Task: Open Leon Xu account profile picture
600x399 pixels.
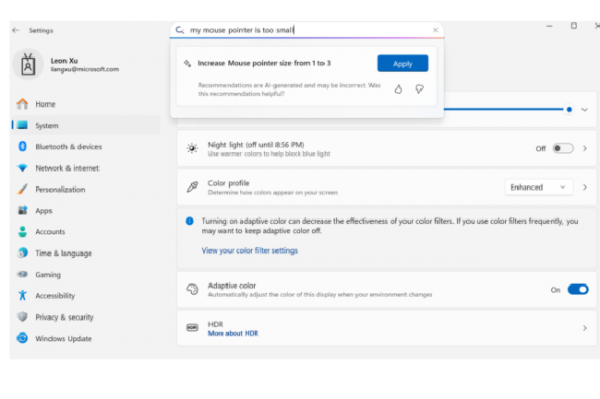Action: click(x=28, y=64)
